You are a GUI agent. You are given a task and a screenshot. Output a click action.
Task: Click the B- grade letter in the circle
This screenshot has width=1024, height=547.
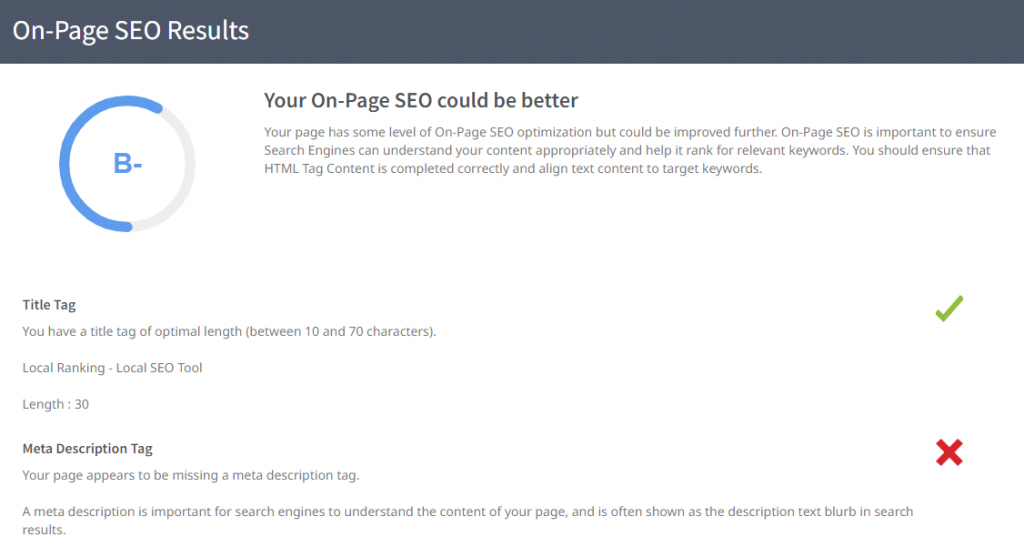(128, 164)
